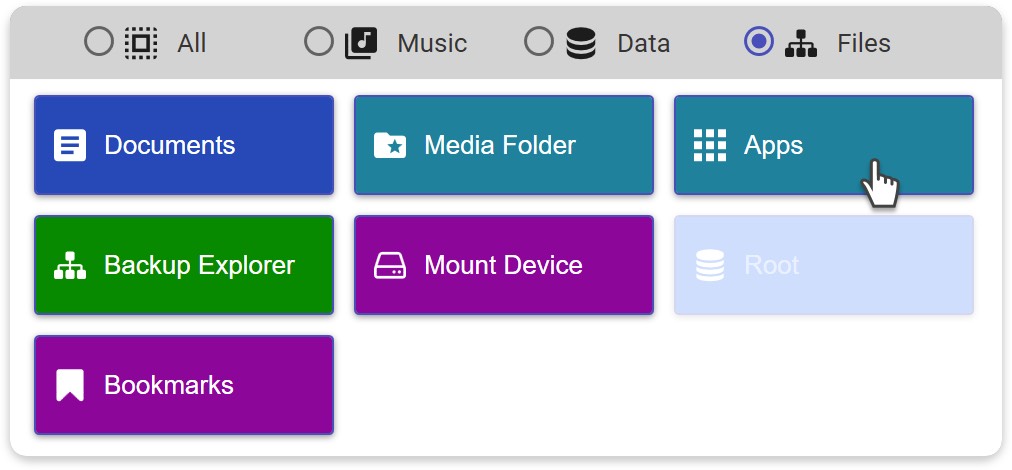Click the Music library icon in filter bar
1012x470 pixels.
click(x=361, y=43)
